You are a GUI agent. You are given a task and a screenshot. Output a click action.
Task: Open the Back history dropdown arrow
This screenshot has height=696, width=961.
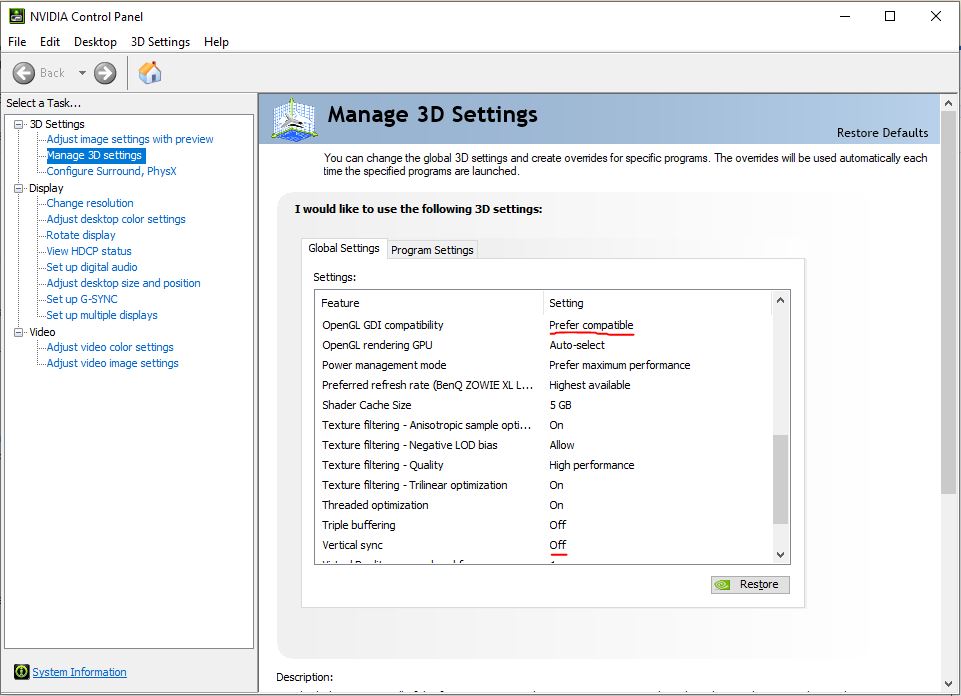[x=82, y=73]
